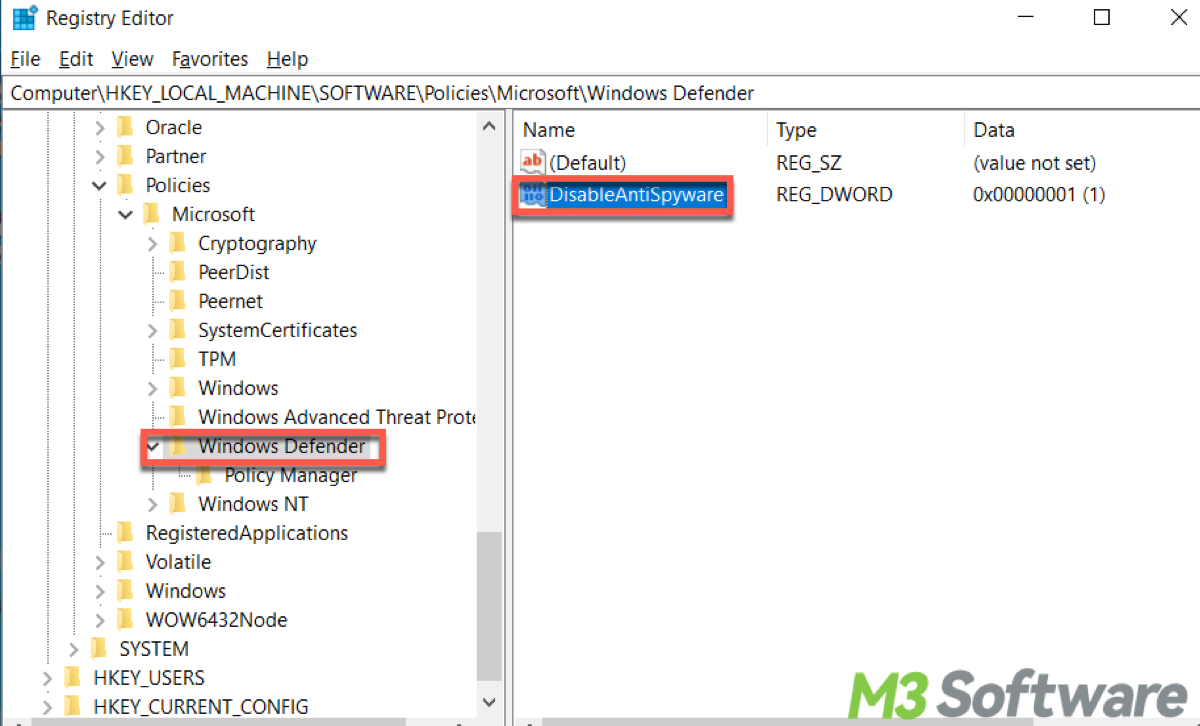Click the (value not set) data cell

click(x=1035, y=162)
